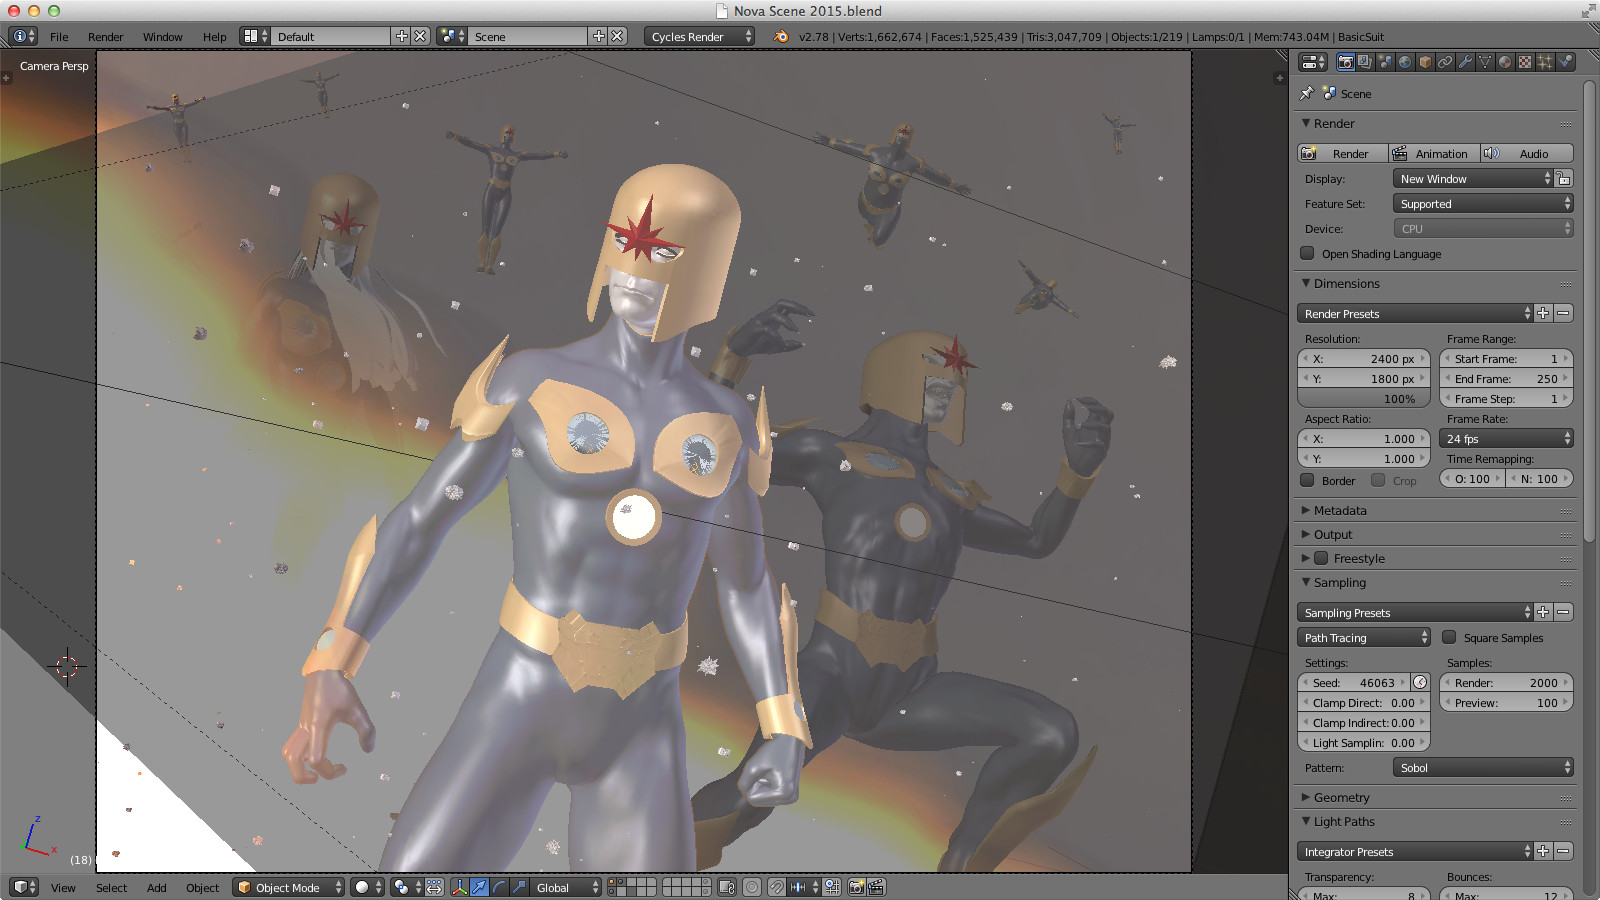Add a new Render Preset with plus button

[x=1543, y=313]
